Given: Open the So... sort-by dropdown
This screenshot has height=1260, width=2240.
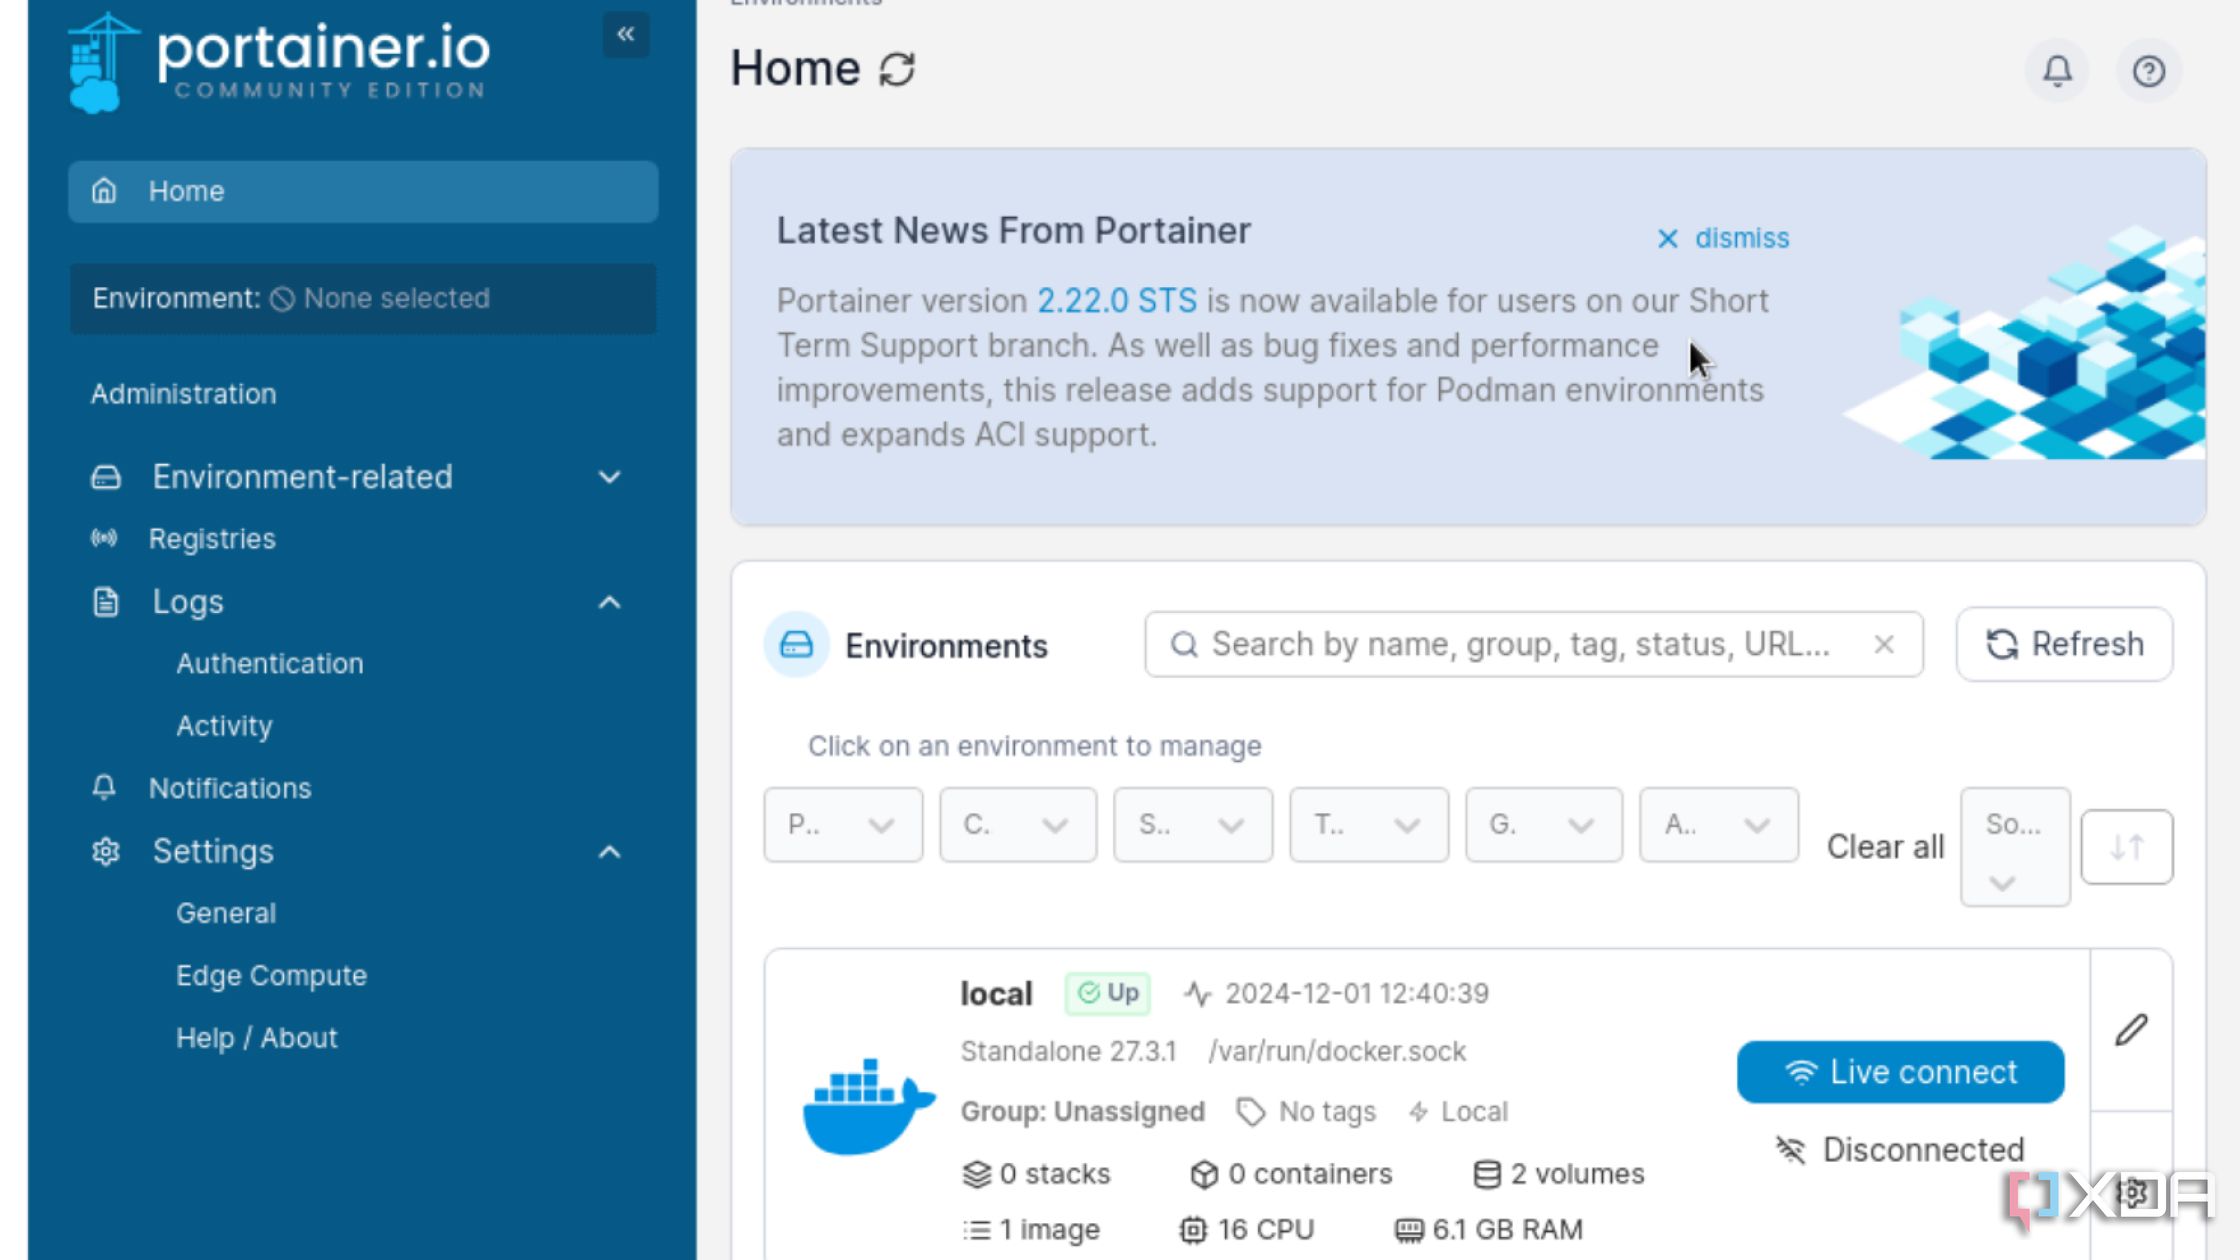Looking at the screenshot, I should (2015, 847).
